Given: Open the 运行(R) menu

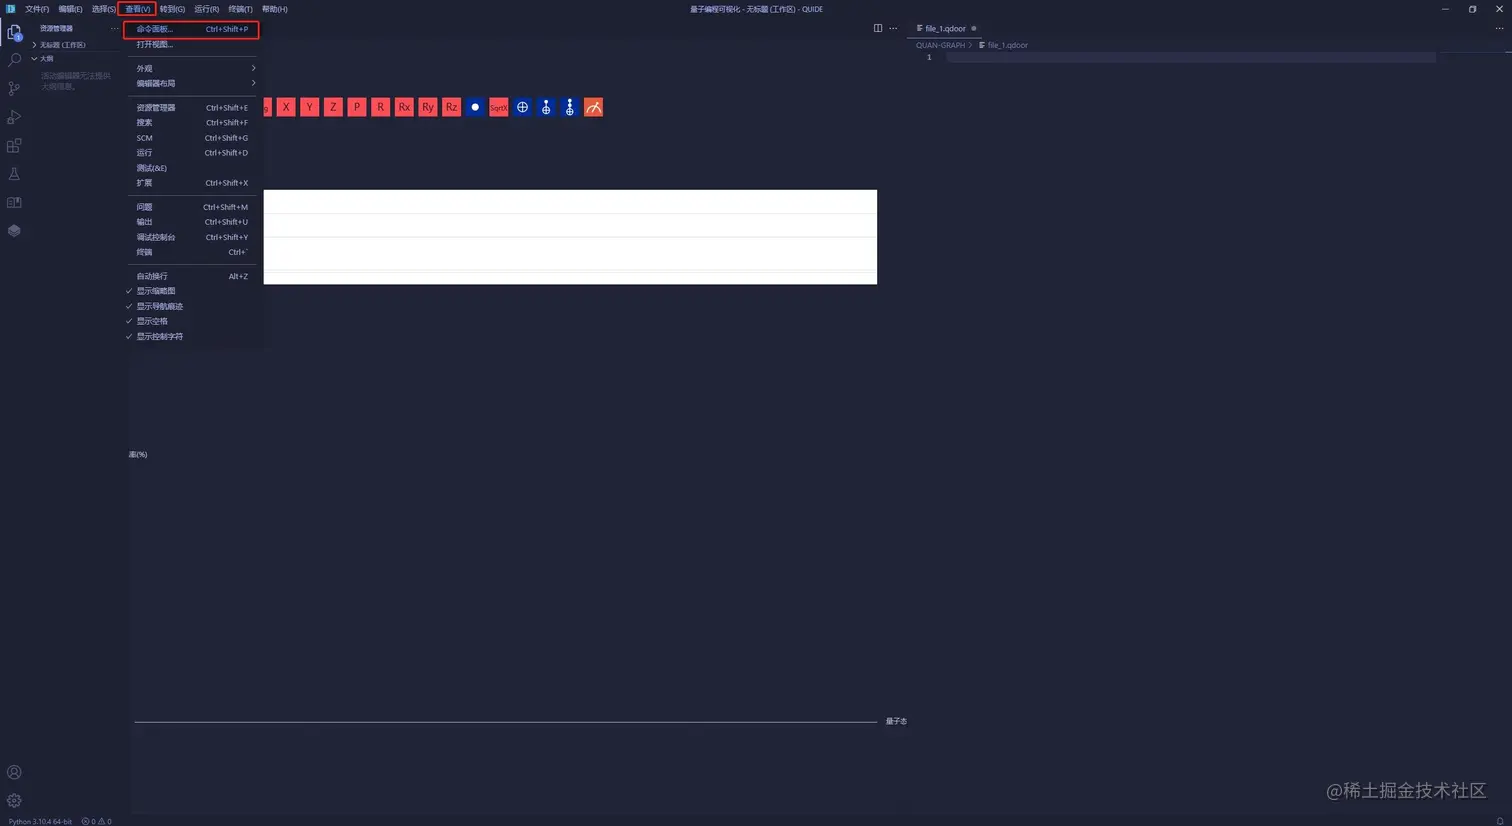Looking at the screenshot, I should [x=206, y=9].
